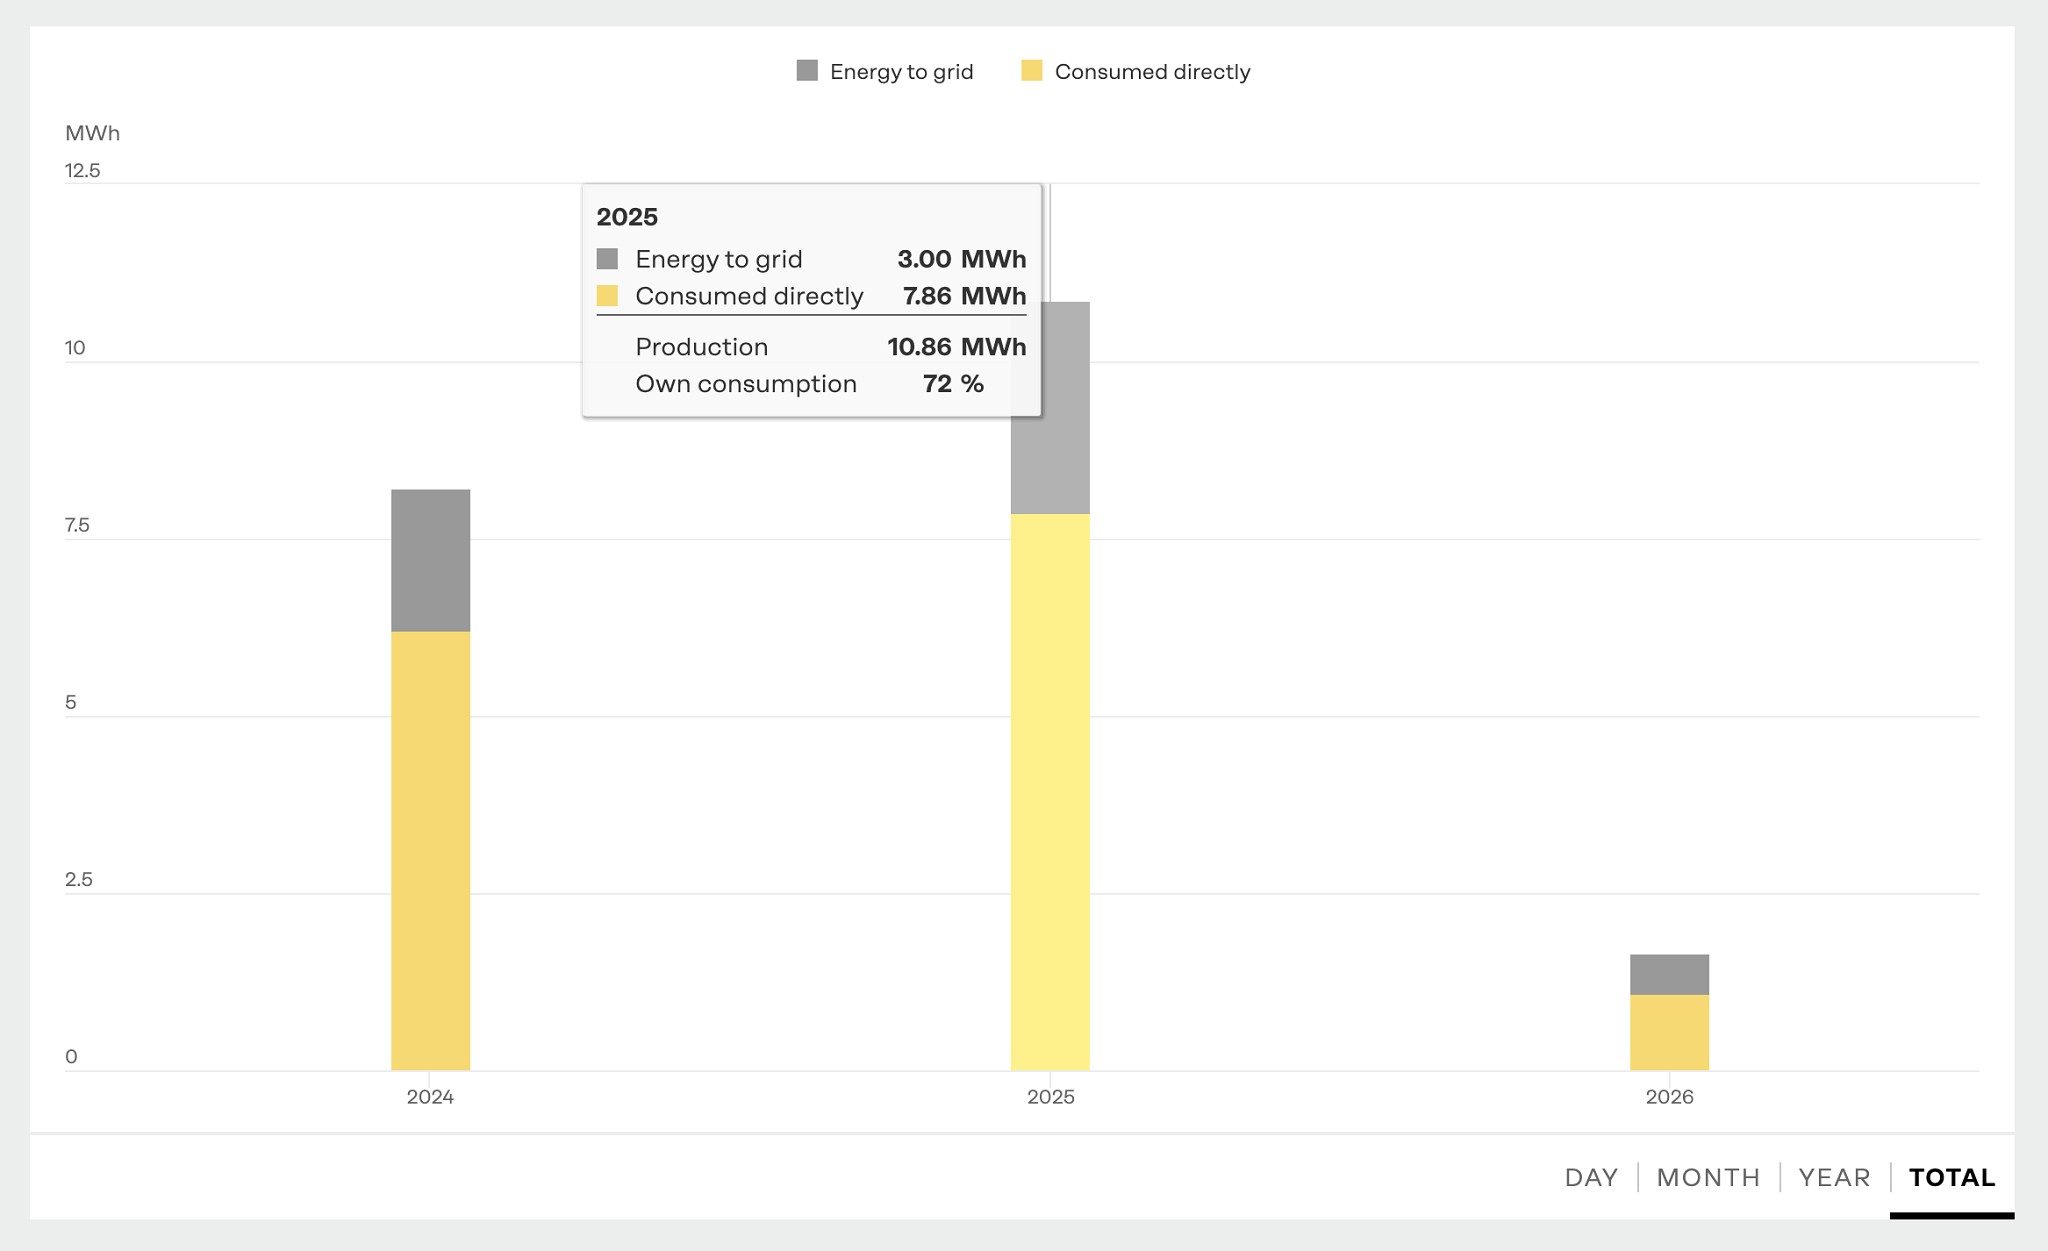The image size is (2048, 1251).
Task: Select the TOTAL view tab
Action: click(x=1951, y=1177)
